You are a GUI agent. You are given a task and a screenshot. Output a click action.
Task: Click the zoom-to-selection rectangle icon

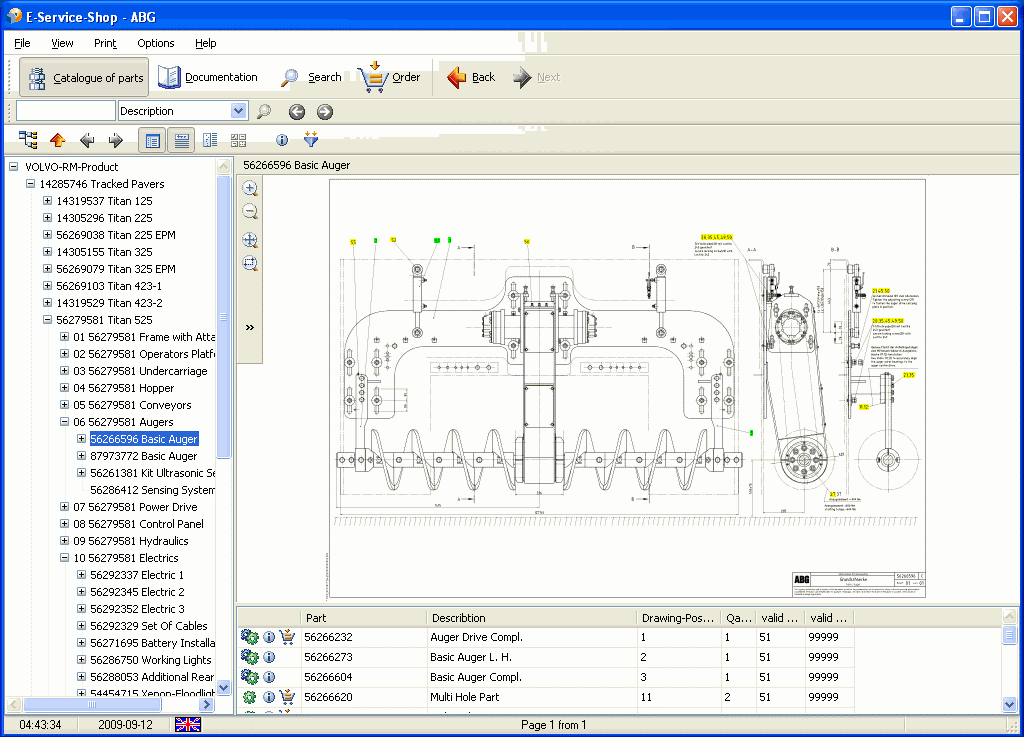pos(250,264)
